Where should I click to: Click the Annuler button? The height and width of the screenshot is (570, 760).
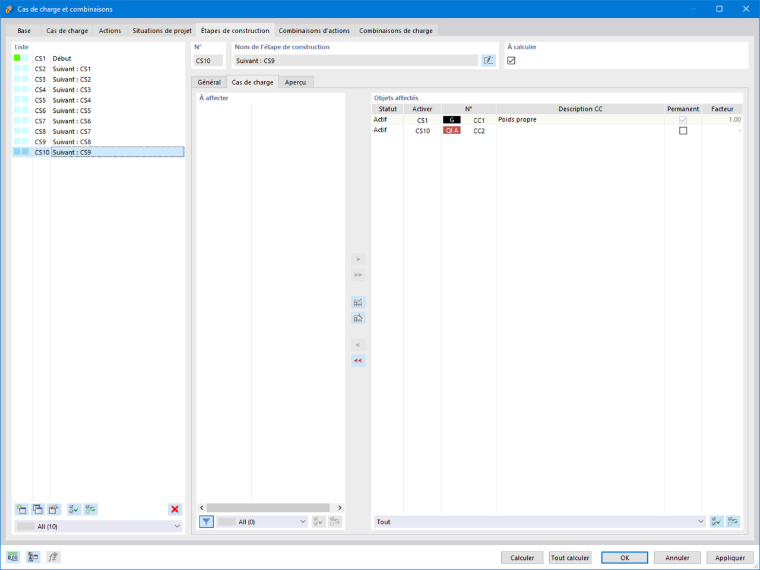677,558
